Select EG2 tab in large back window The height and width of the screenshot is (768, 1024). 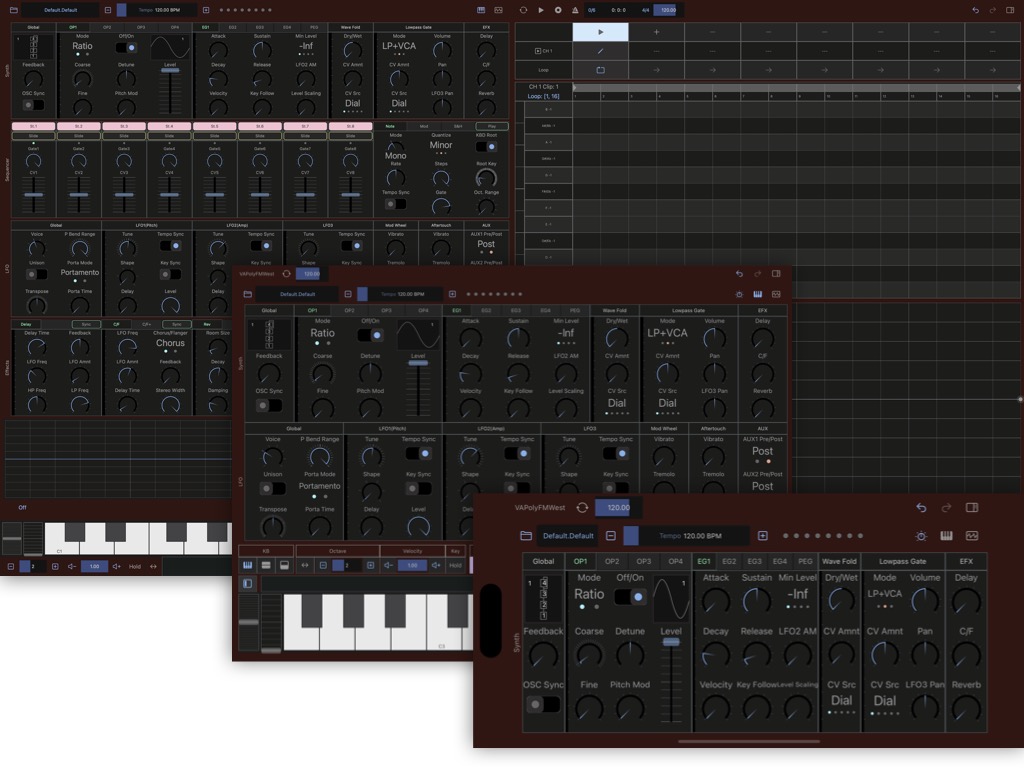click(x=232, y=27)
